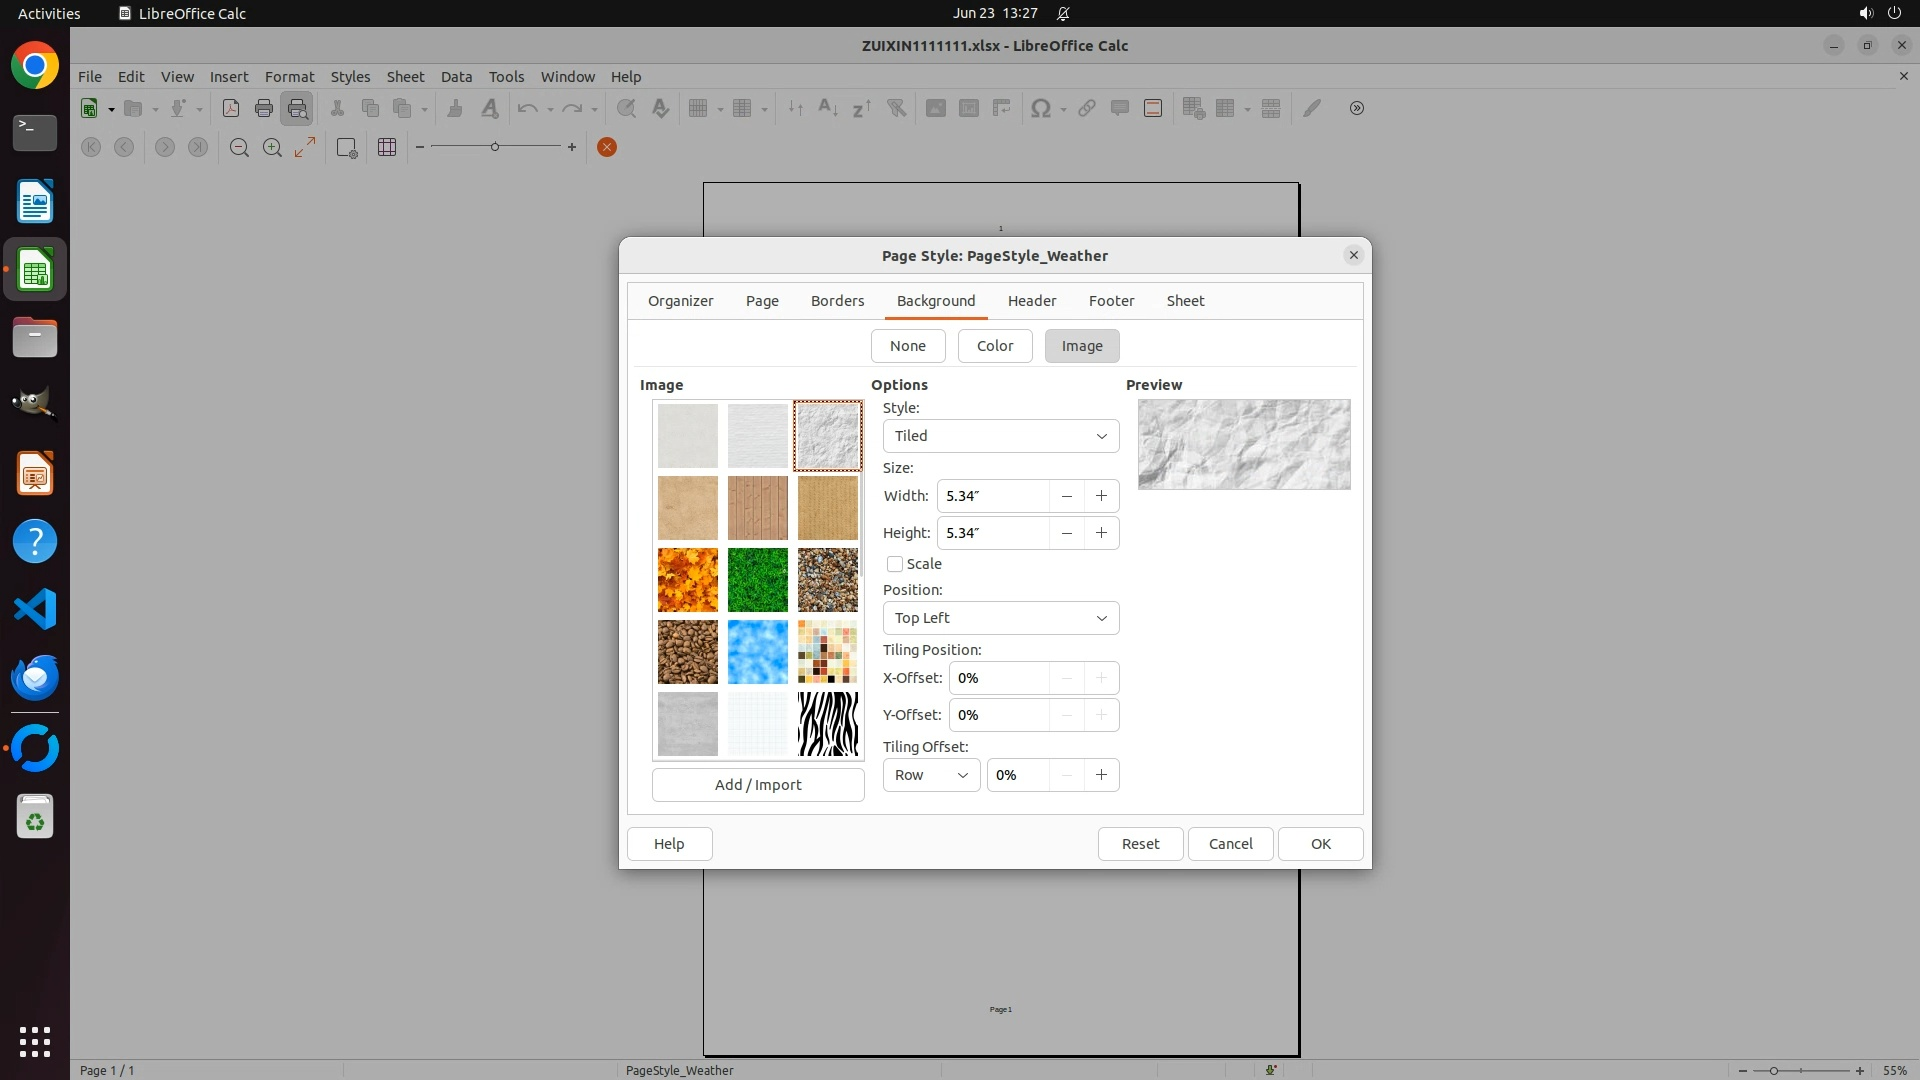Click the Export as PDF toolbar icon

click(231, 109)
